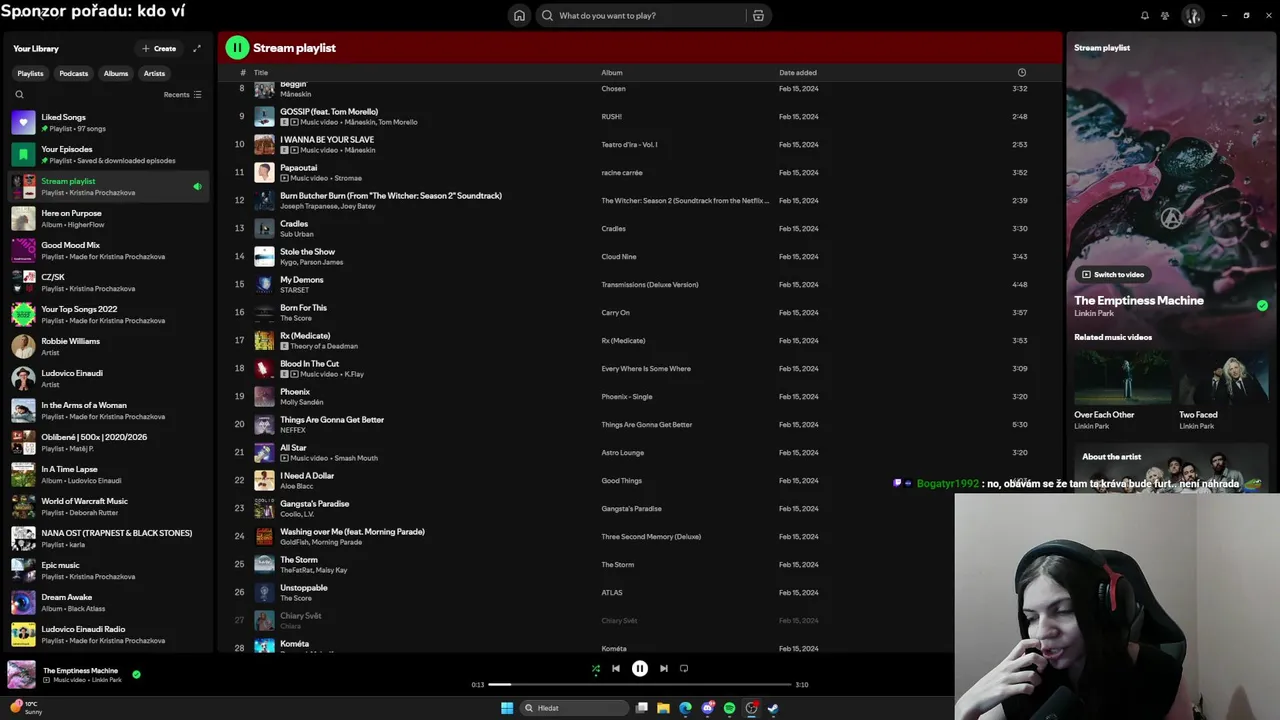Open Here on Purpose album
This screenshot has width=1280, height=720.
click(108, 218)
